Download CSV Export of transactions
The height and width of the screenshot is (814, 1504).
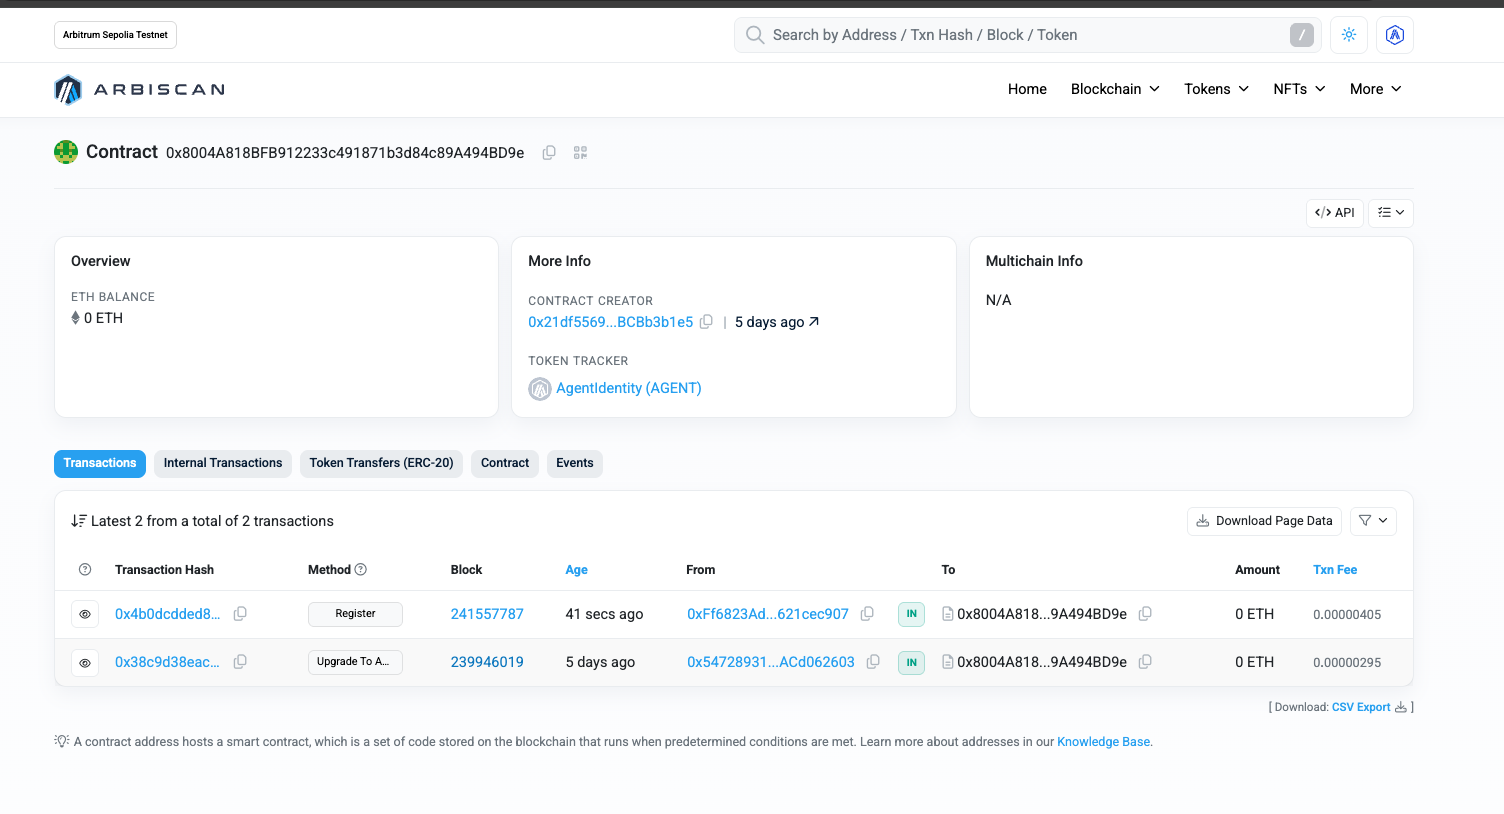[1361, 707]
